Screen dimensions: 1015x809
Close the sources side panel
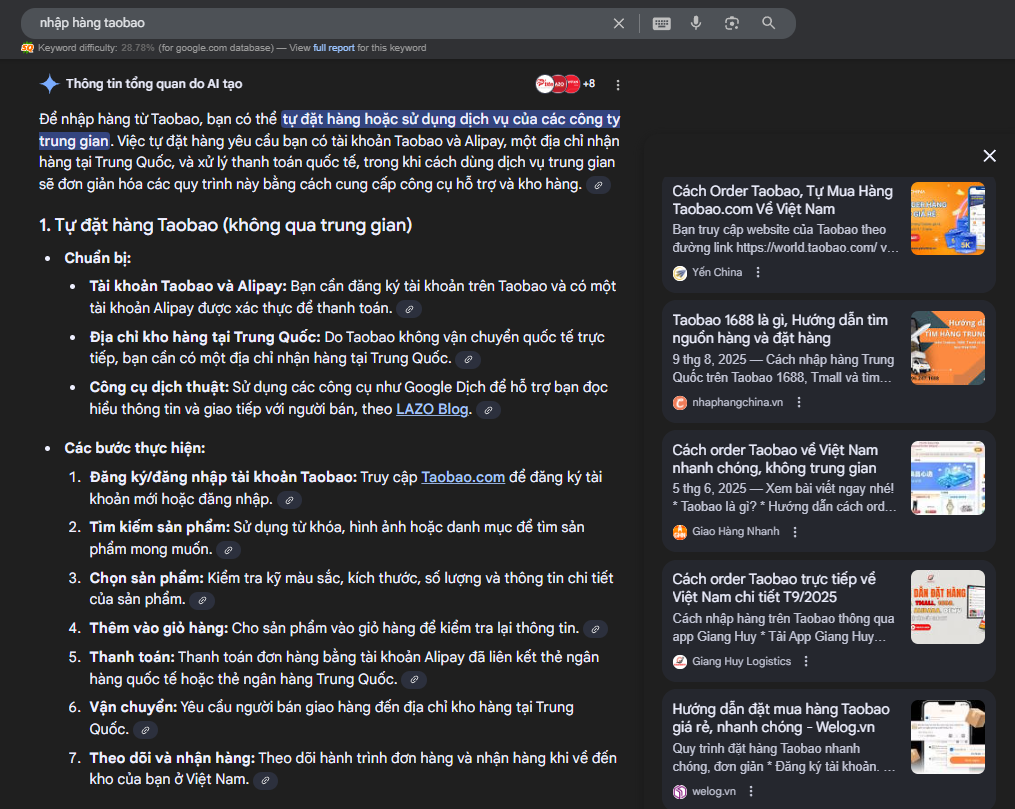(989, 156)
